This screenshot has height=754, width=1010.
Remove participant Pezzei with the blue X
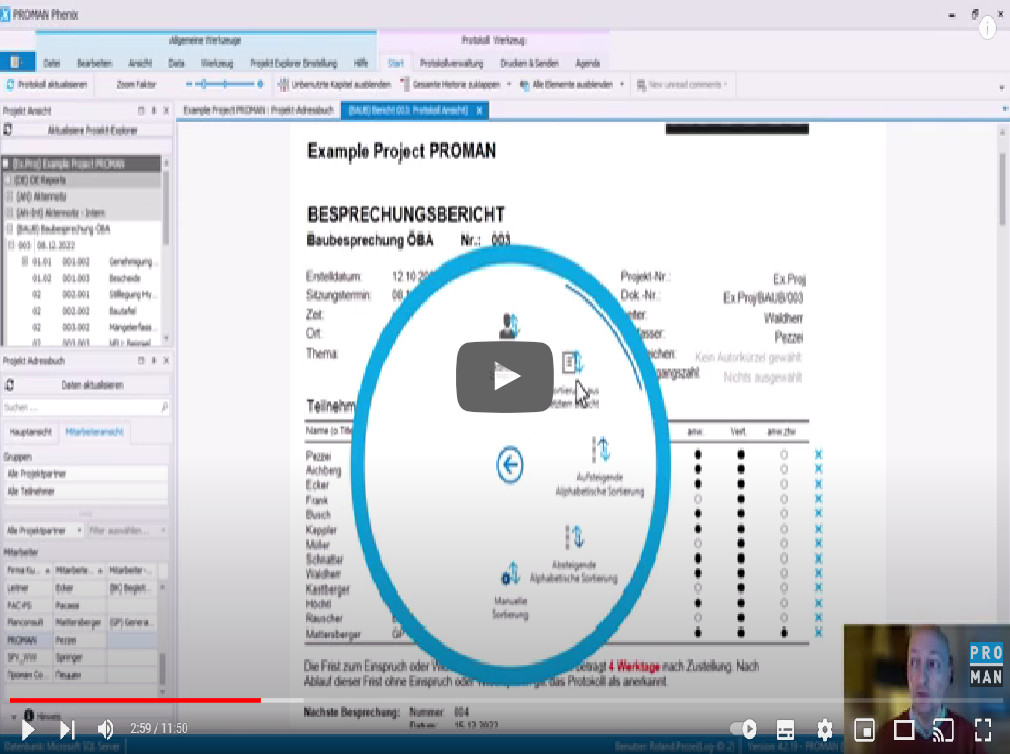[819, 455]
